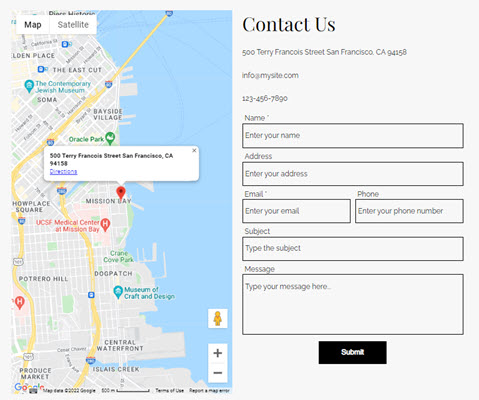Zoom out using the minus button
Image resolution: width=479 pixels, height=400 pixels.
218,373
